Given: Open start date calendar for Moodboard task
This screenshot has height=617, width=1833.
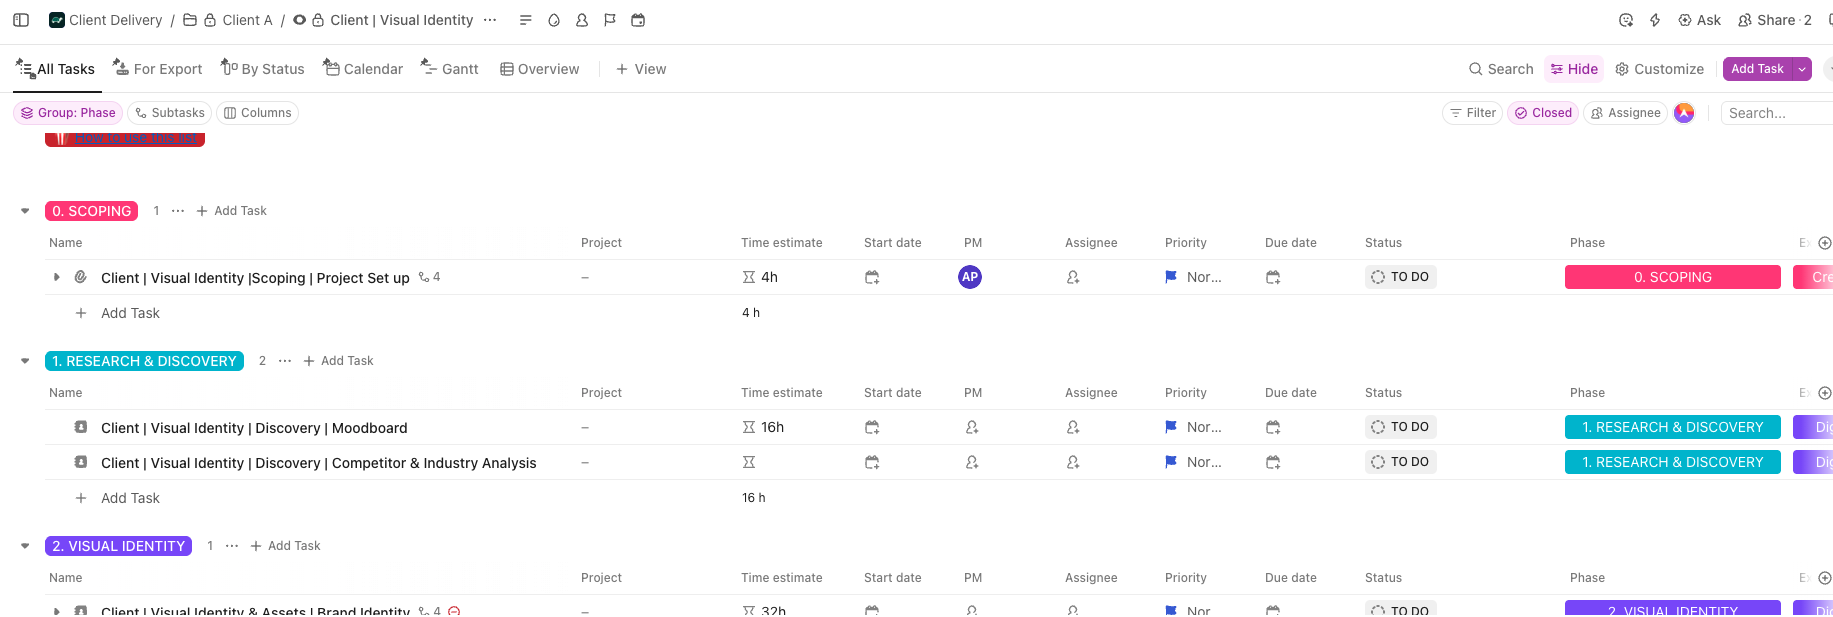Looking at the screenshot, I should [x=872, y=427].
